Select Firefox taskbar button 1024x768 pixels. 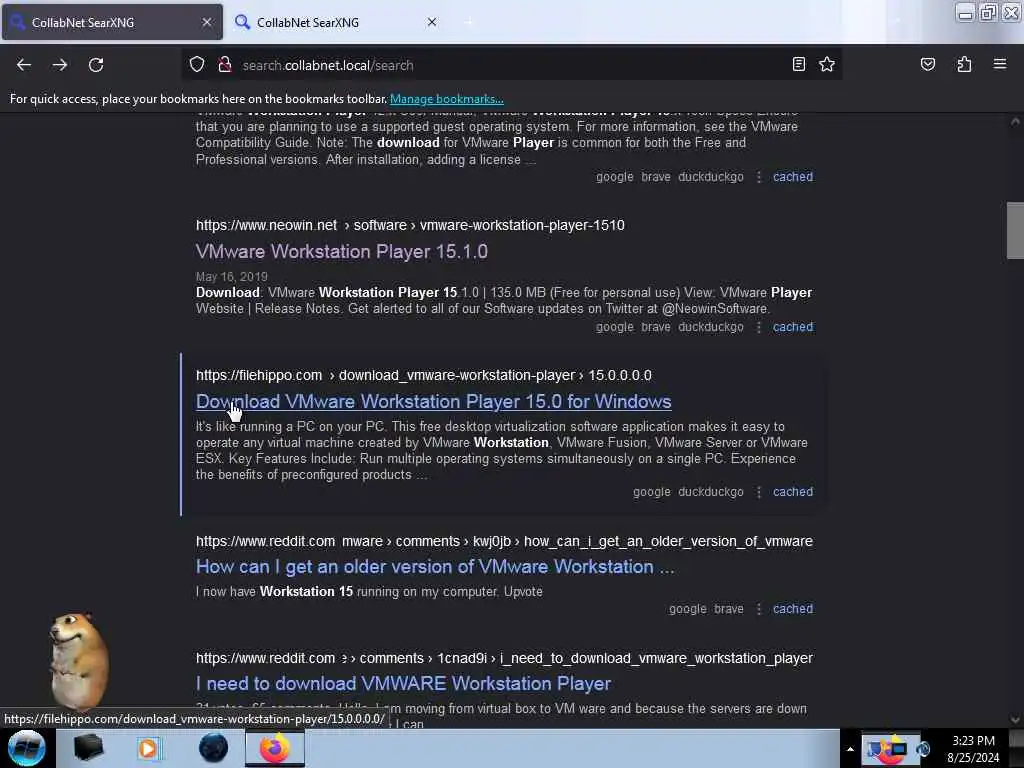click(x=275, y=748)
